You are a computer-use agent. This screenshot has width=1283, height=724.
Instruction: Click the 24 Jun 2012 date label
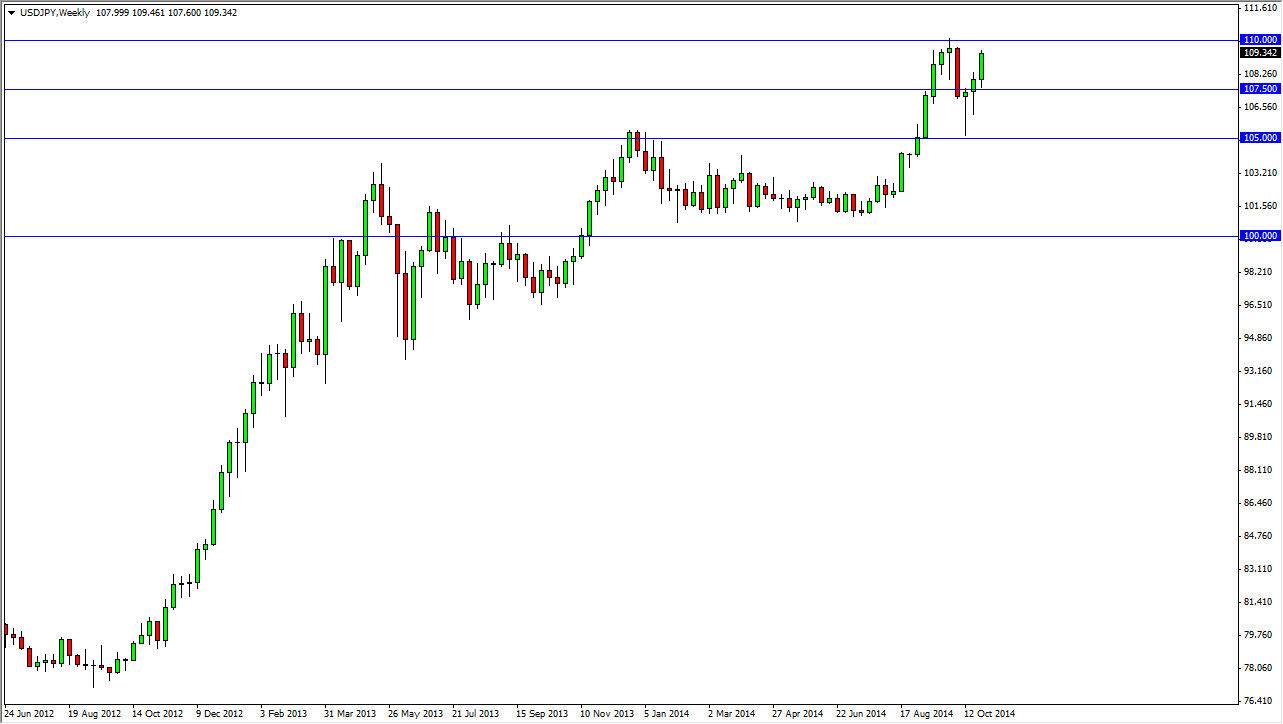30,714
